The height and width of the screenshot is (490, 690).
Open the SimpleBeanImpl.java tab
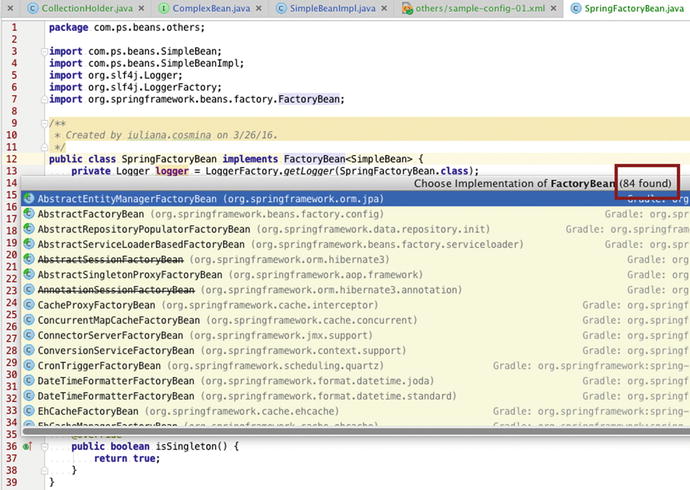tap(332, 8)
